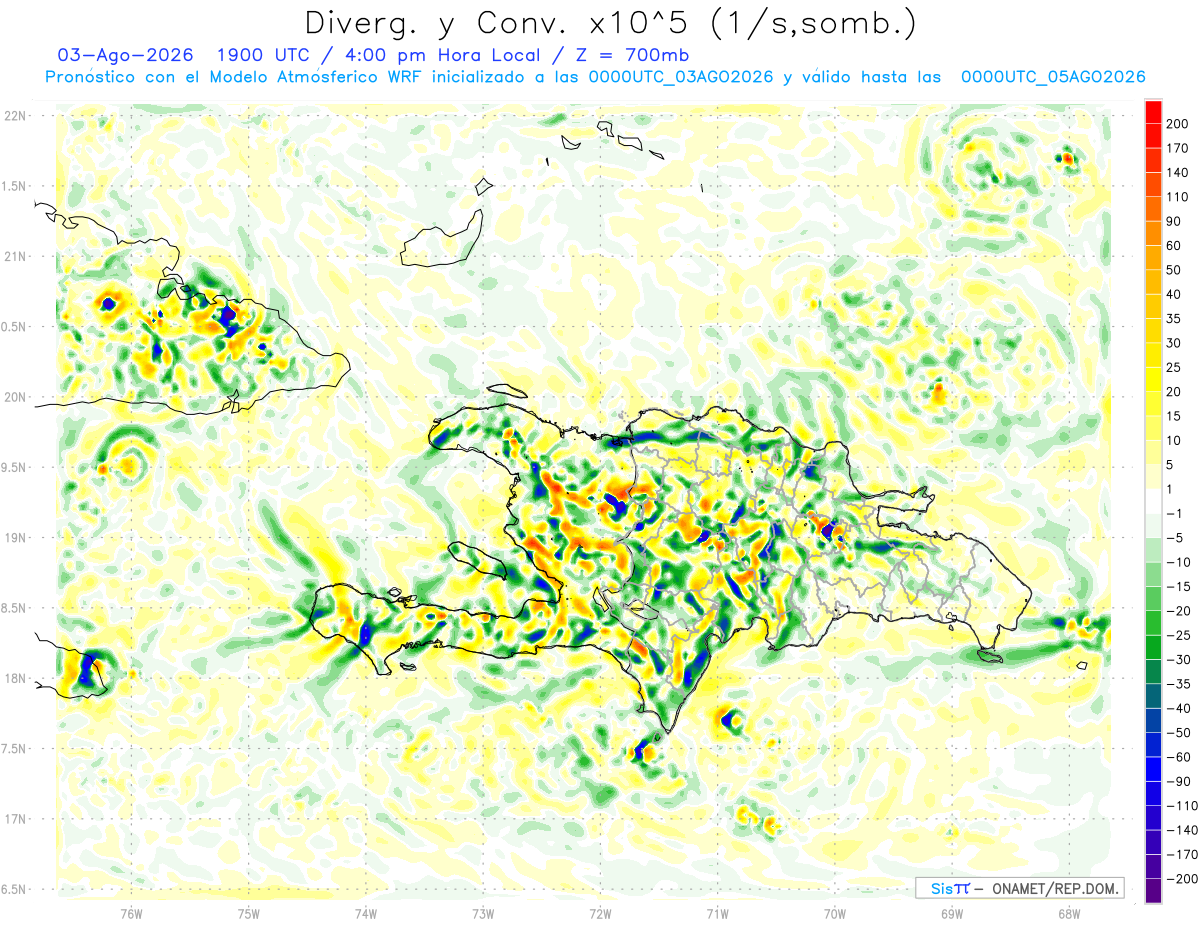Click the positive '50' colorbar value
This screenshot has height=927, width=1200.
pos(1175,270)
